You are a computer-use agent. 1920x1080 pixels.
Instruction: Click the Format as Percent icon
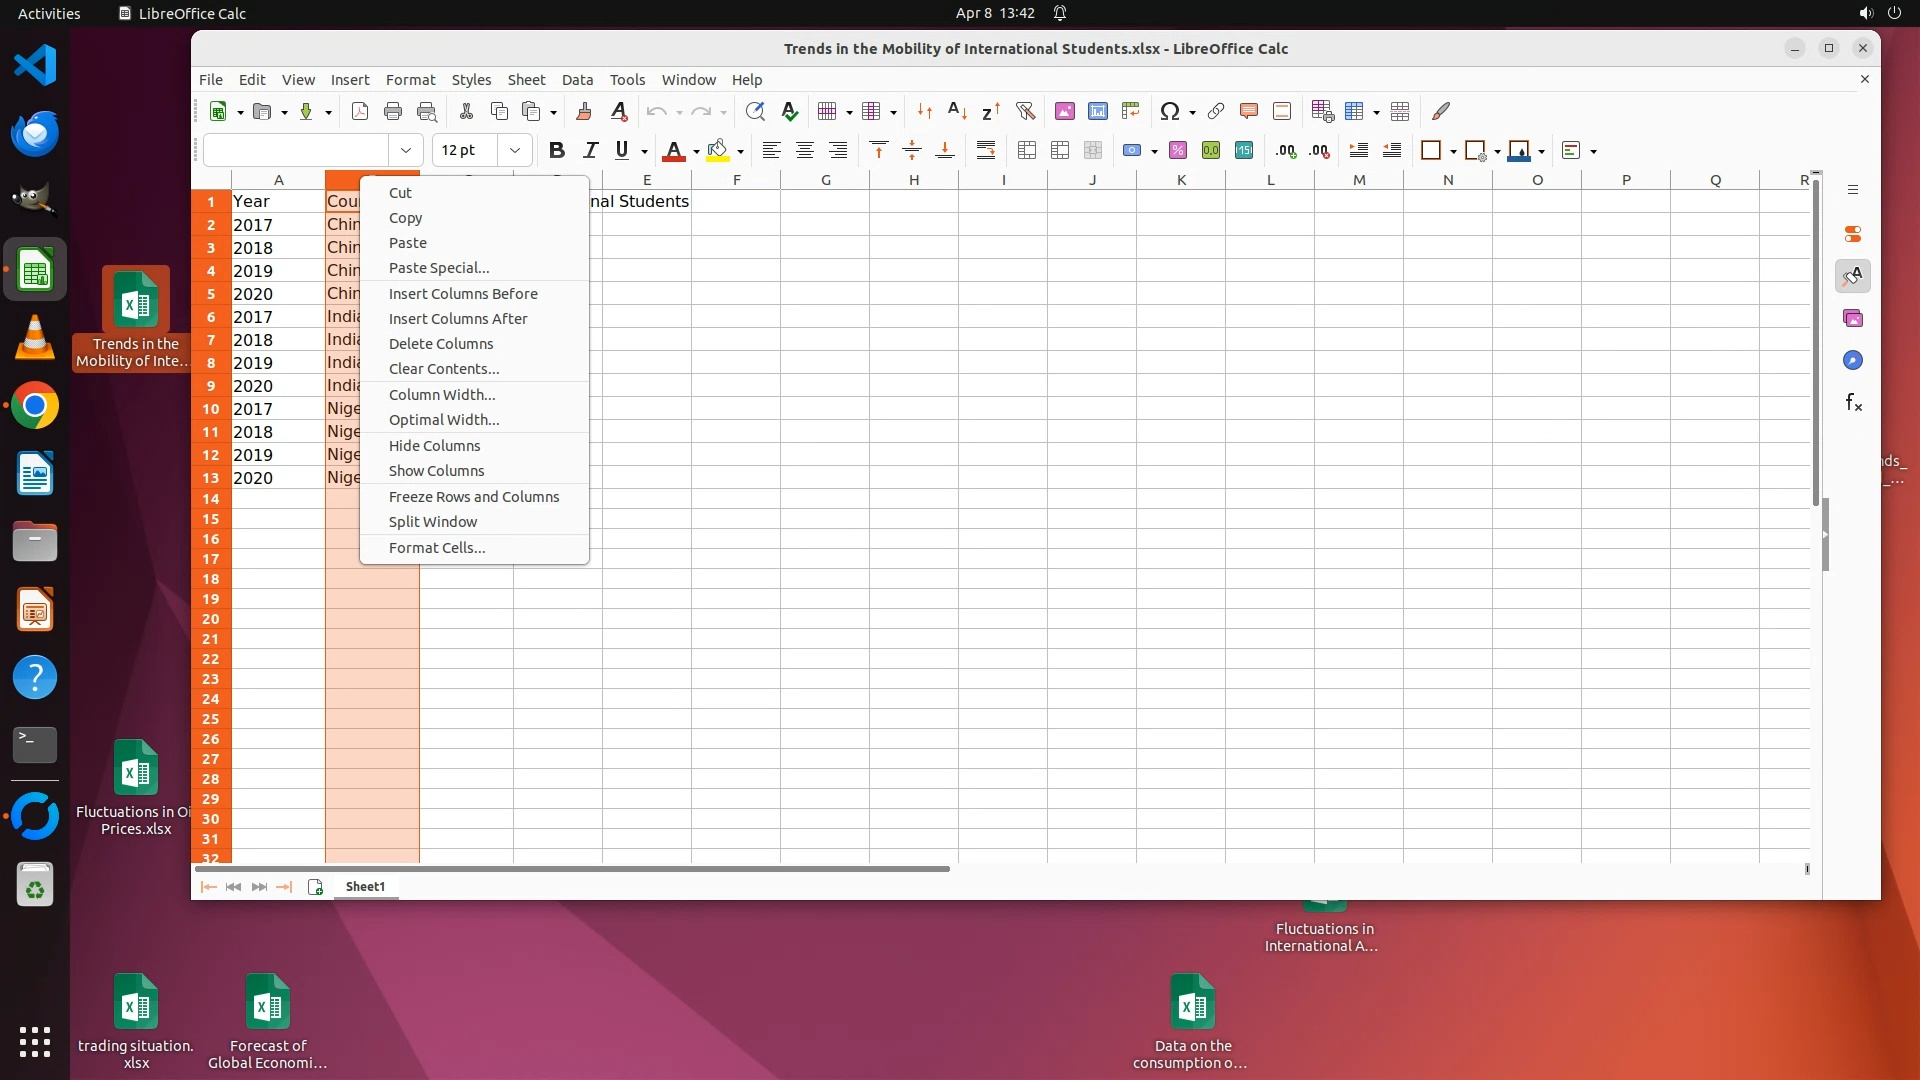(x=1177, y=151)
